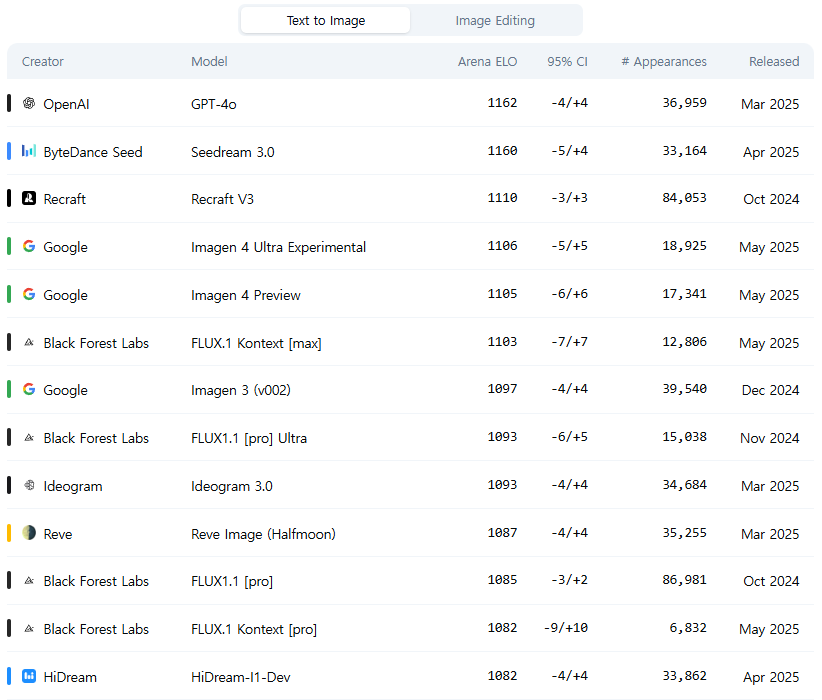Select the Imagen 3 (v002) model name
The image size is (822, 700).
(x=241, y=391)
